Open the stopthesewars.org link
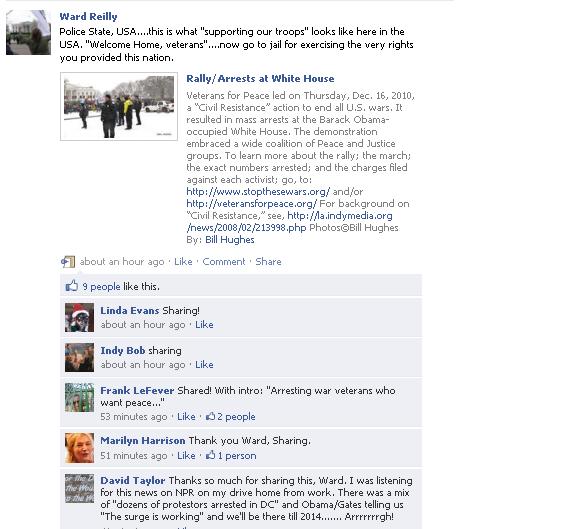The height and width of the screenshot is (529, 574). click(258, 191)
